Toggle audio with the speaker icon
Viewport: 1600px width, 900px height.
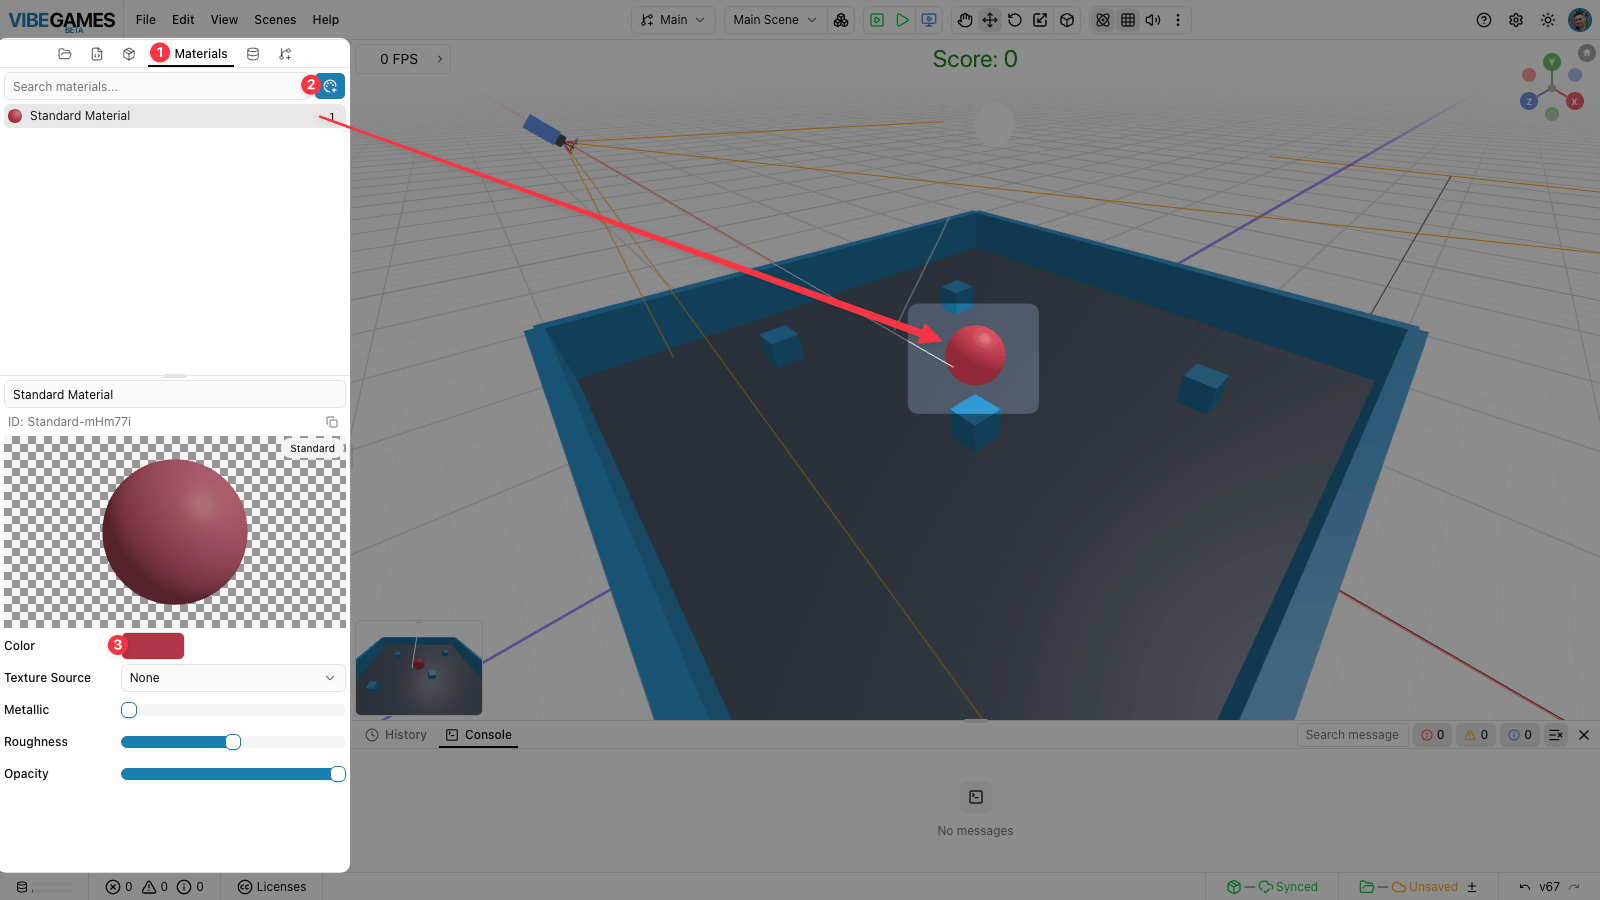(1153, 20)
